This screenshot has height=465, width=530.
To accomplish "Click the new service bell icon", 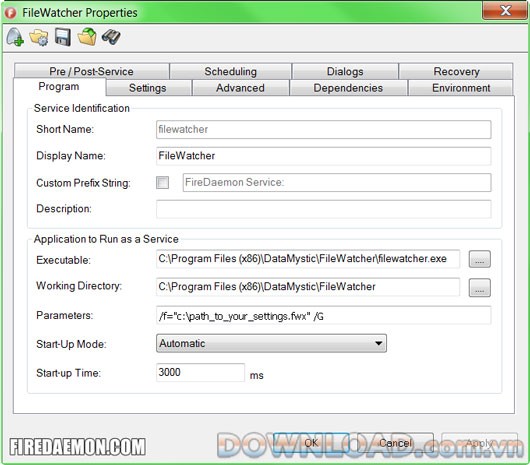I will tap(15, 37).
